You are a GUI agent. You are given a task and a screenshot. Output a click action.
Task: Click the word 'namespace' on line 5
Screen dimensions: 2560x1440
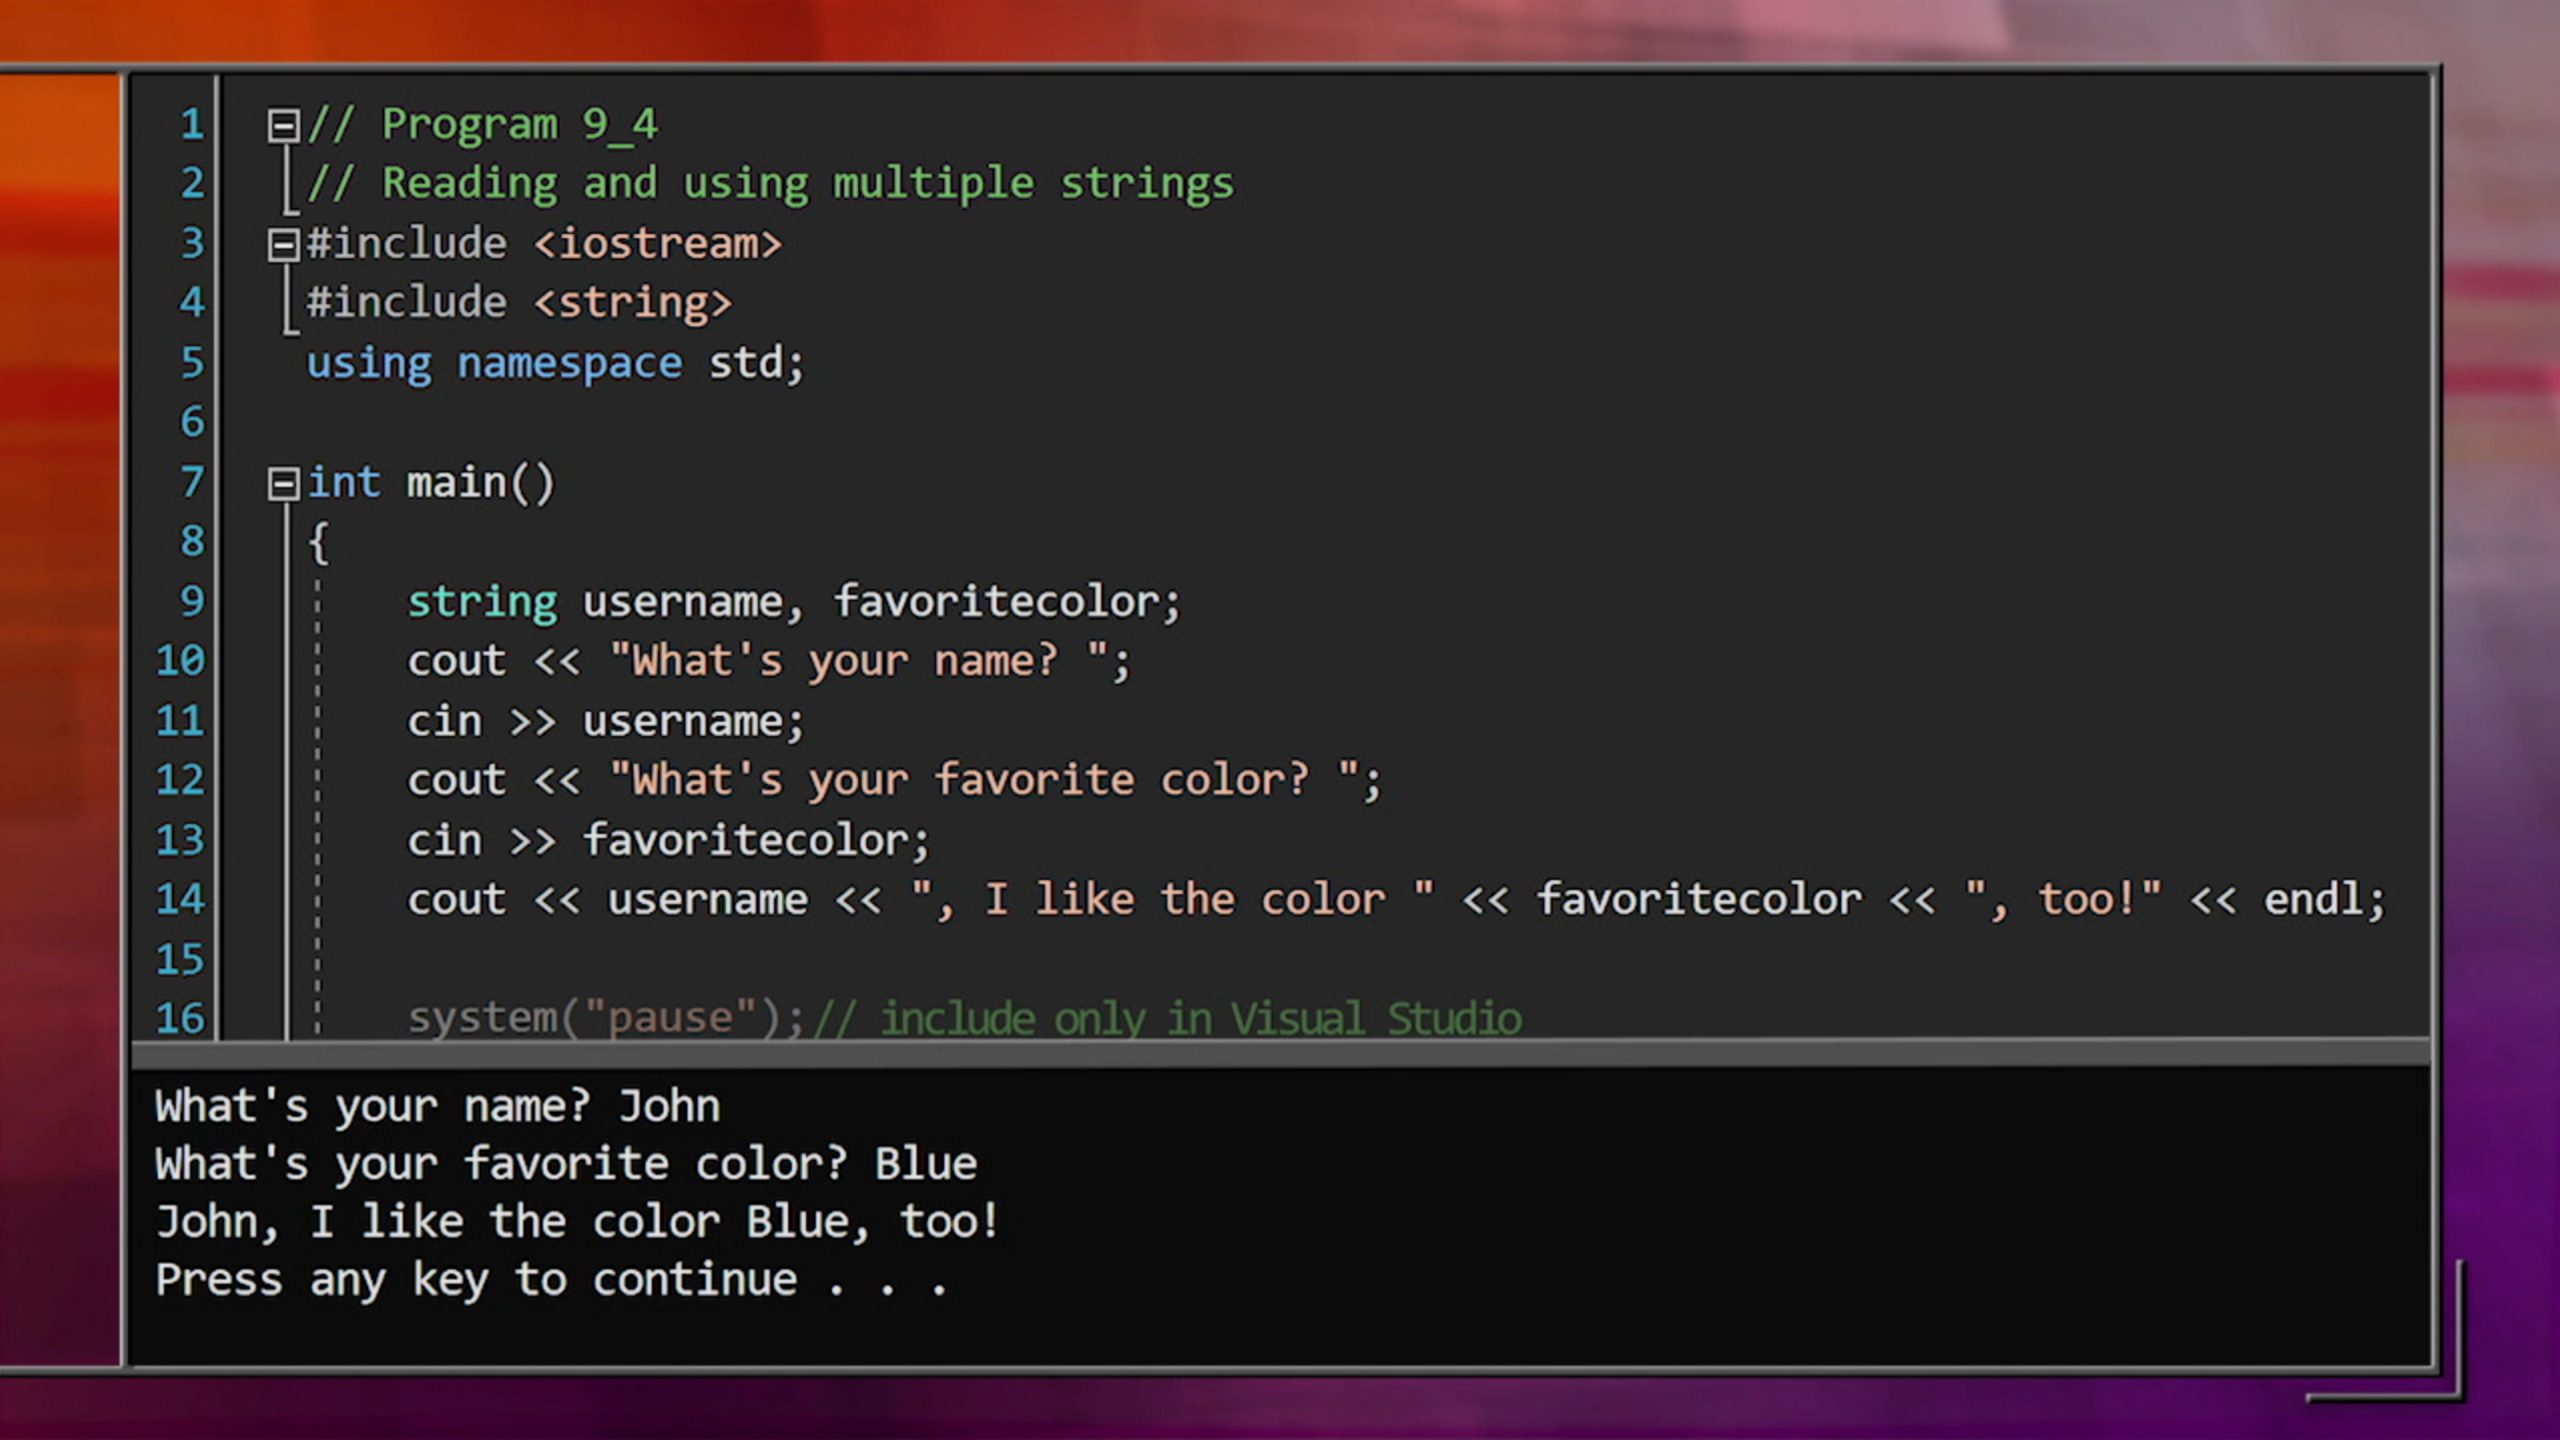(570, 364)
